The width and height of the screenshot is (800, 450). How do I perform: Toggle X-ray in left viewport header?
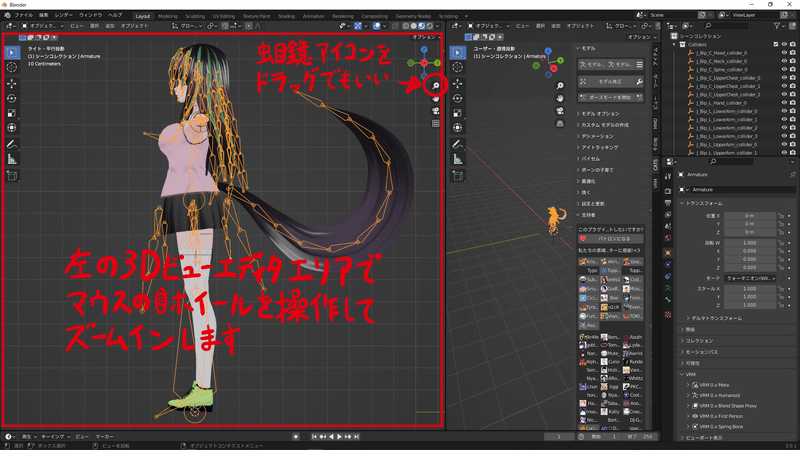coord(396,26)
